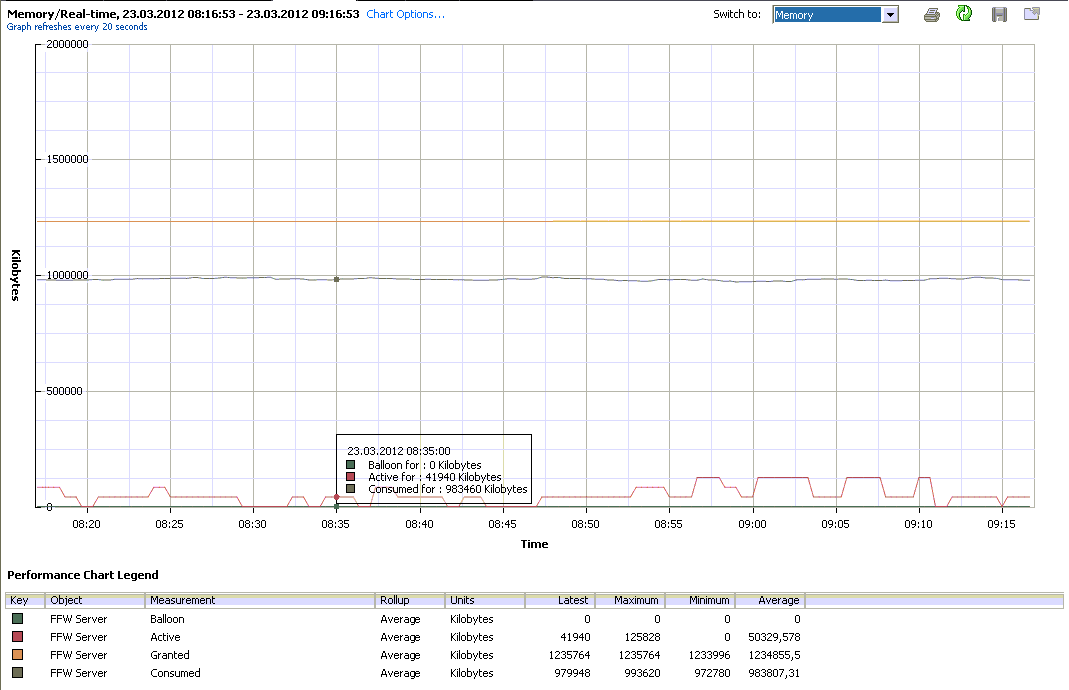Click the Consumed key color swatch

click(x=17, y=673)
